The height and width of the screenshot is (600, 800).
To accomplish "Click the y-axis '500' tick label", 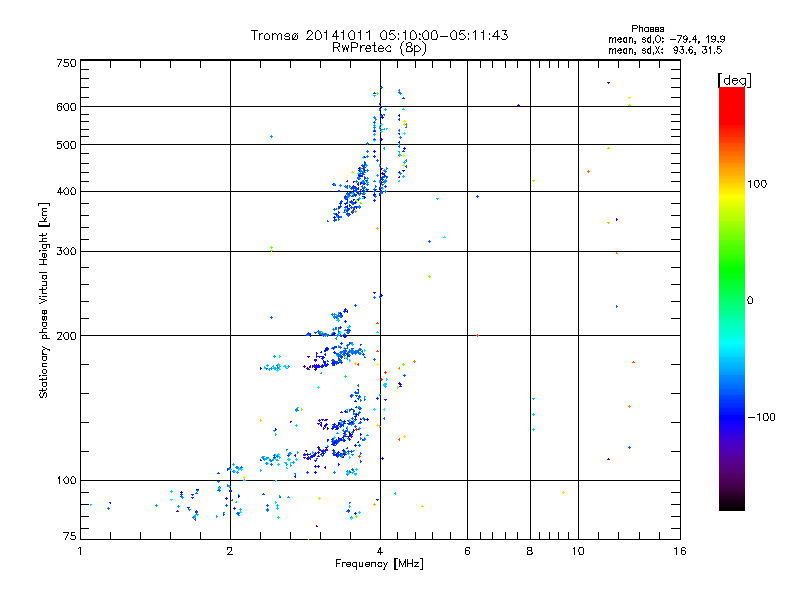I will pos(66,145).
